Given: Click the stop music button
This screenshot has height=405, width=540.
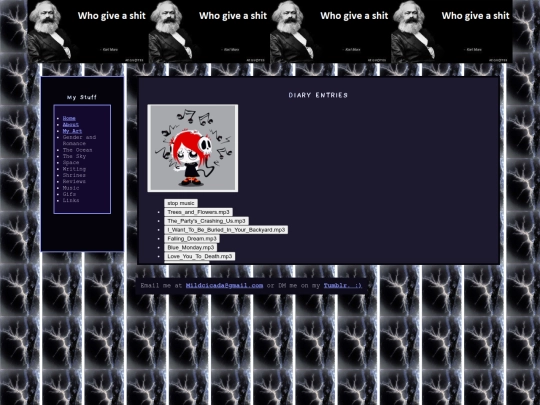Looking at the screenshot, I should (x=181, y=203).
